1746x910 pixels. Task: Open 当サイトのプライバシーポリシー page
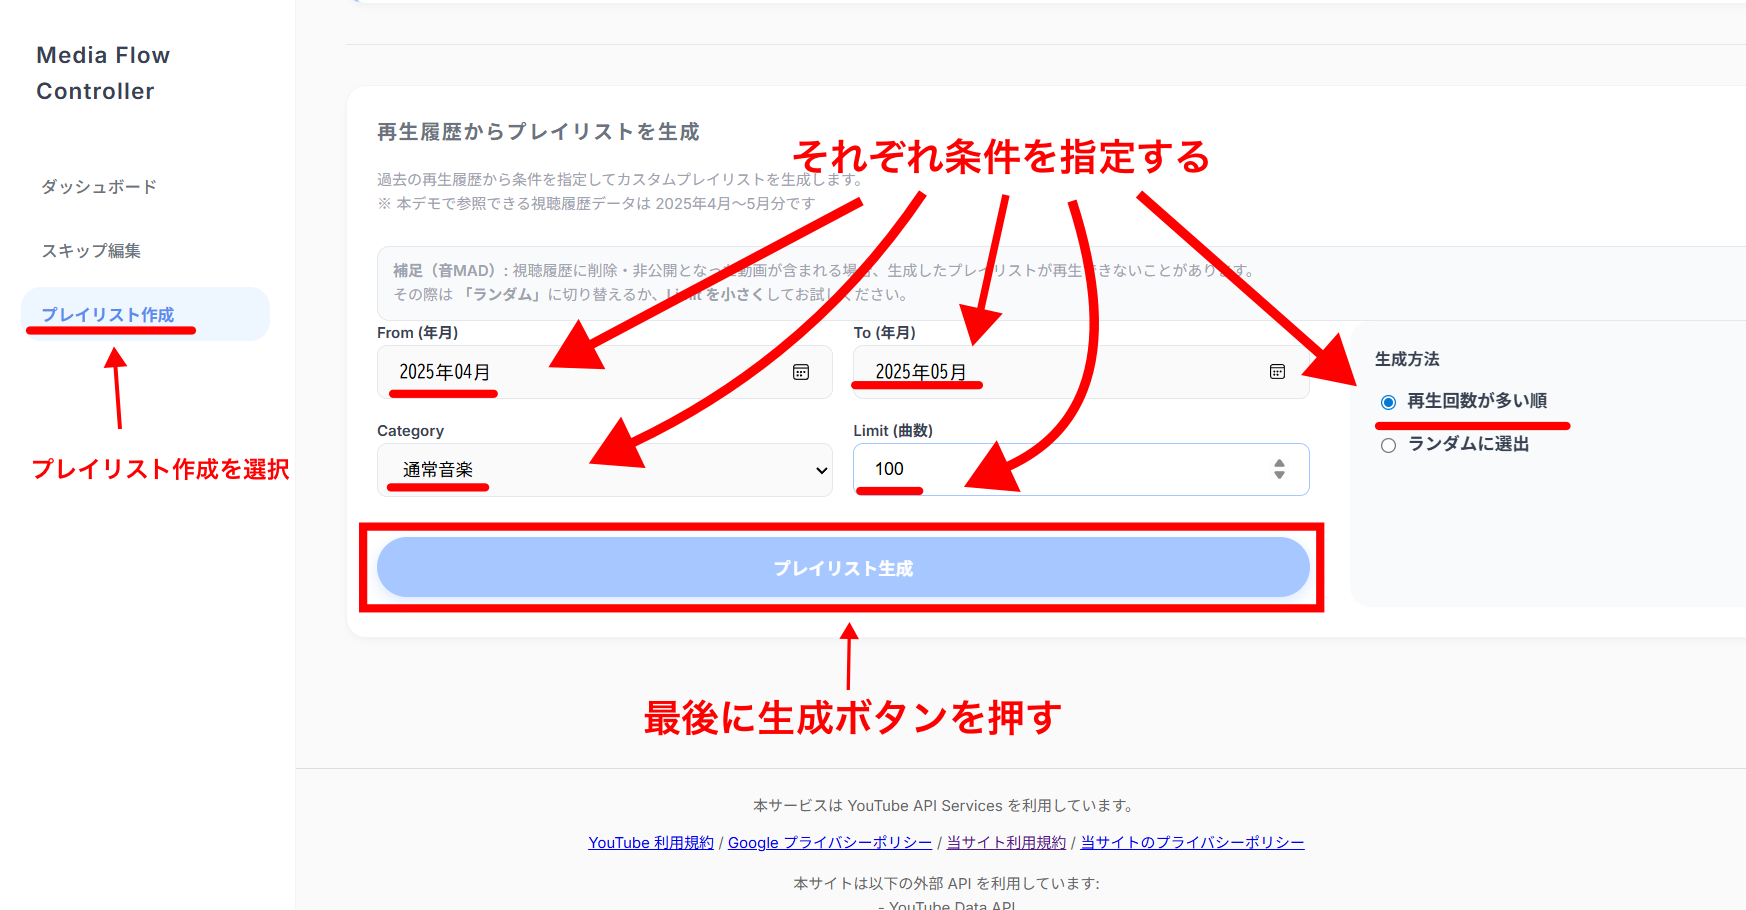(1191, 842)
